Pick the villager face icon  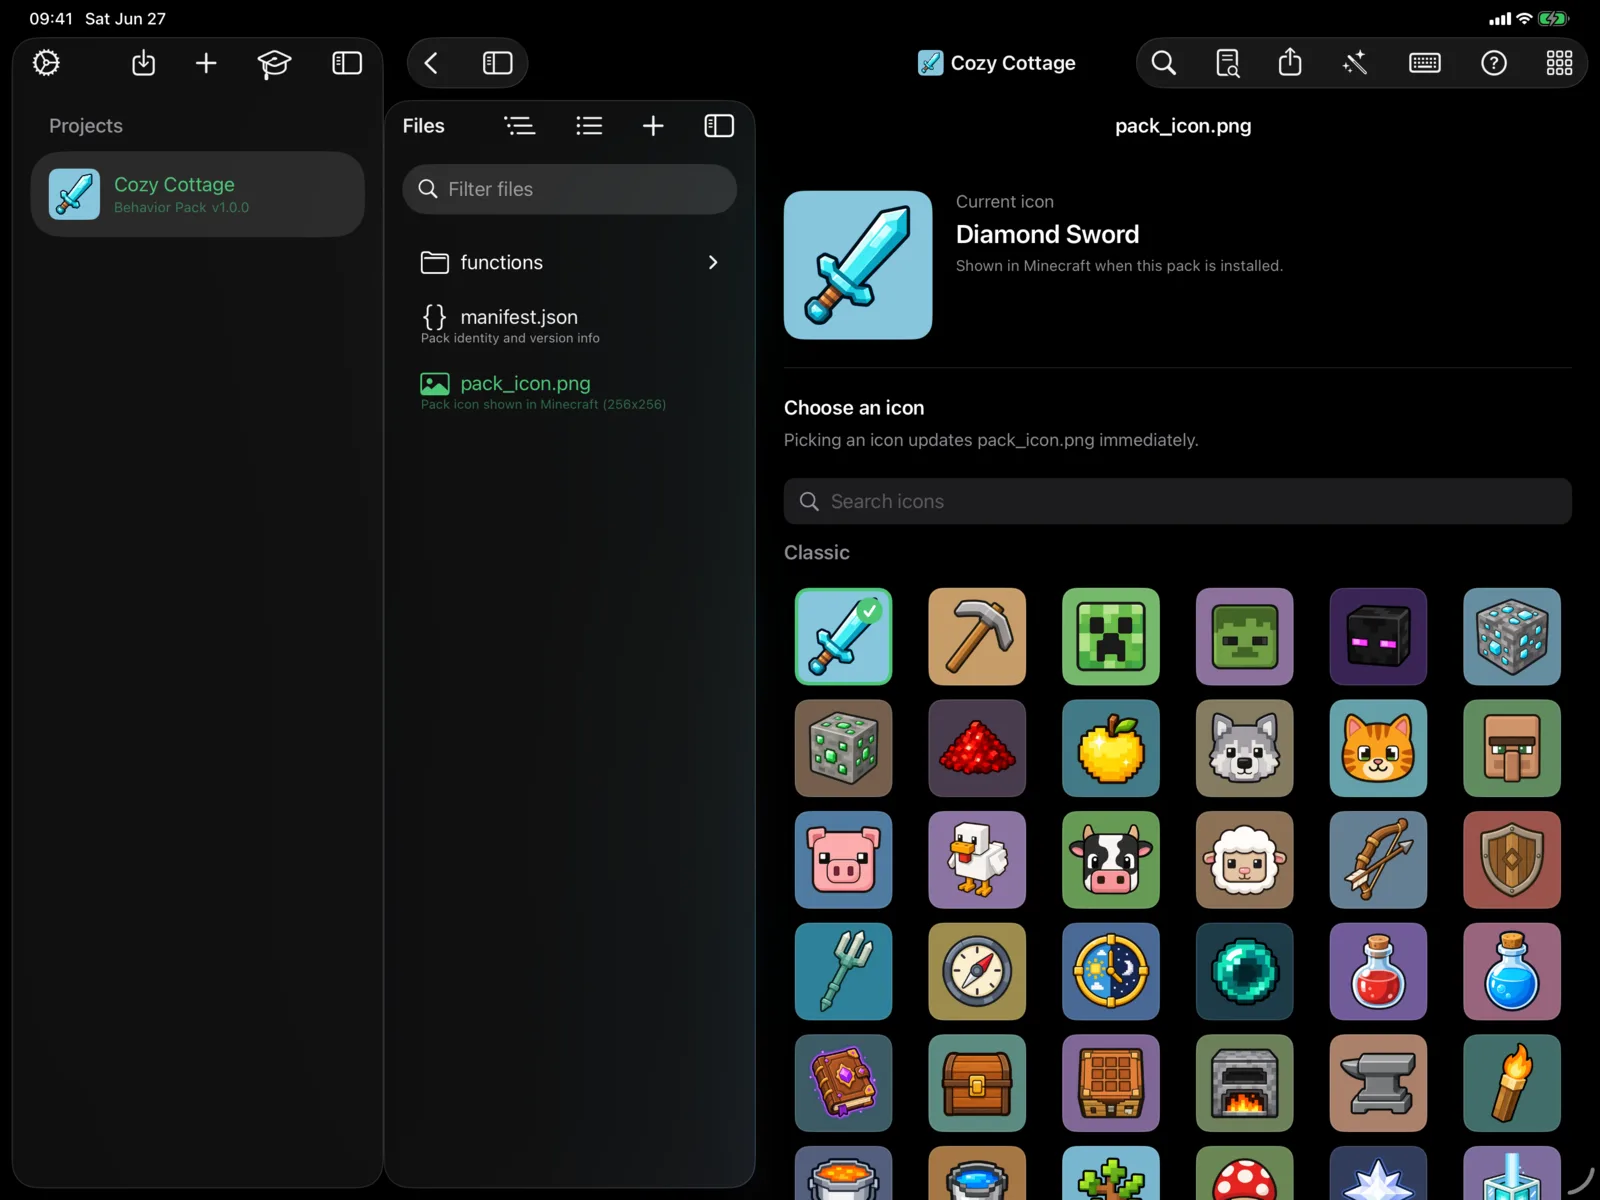click(x=1512, y=748)
